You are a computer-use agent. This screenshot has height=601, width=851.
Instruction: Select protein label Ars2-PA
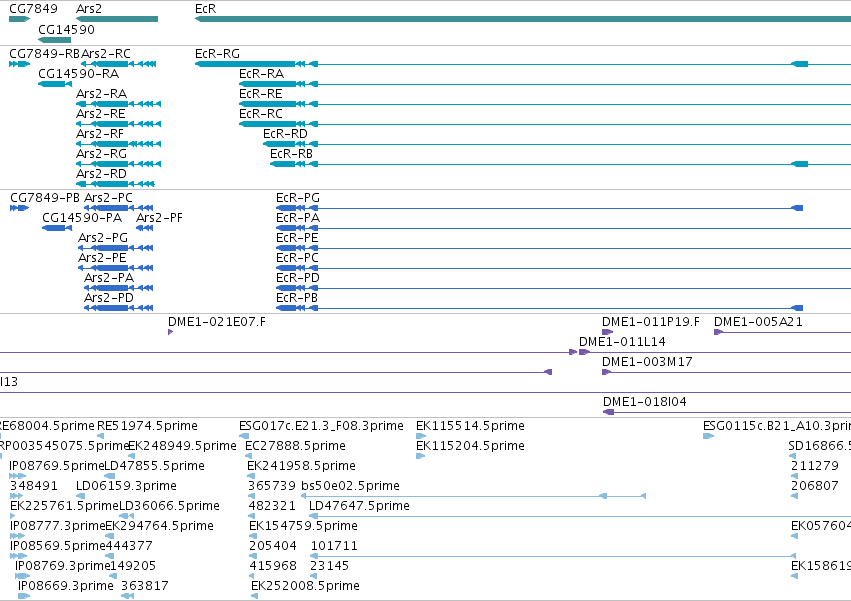tap(109, 279)
